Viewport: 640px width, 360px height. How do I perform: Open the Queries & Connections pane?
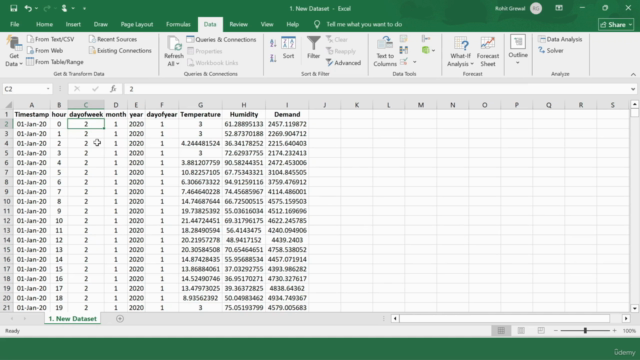point(221,40)
